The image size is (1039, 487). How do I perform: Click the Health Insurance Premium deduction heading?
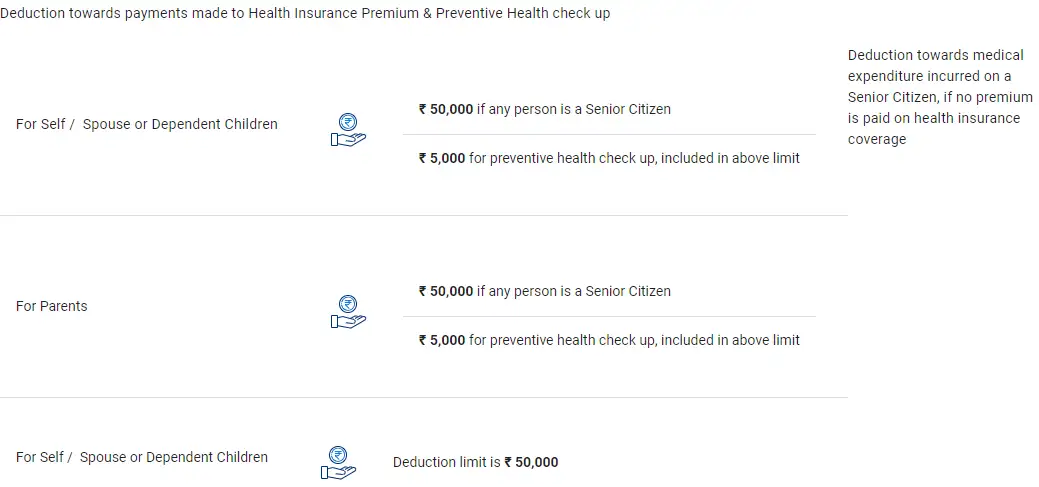click(305, 14)
